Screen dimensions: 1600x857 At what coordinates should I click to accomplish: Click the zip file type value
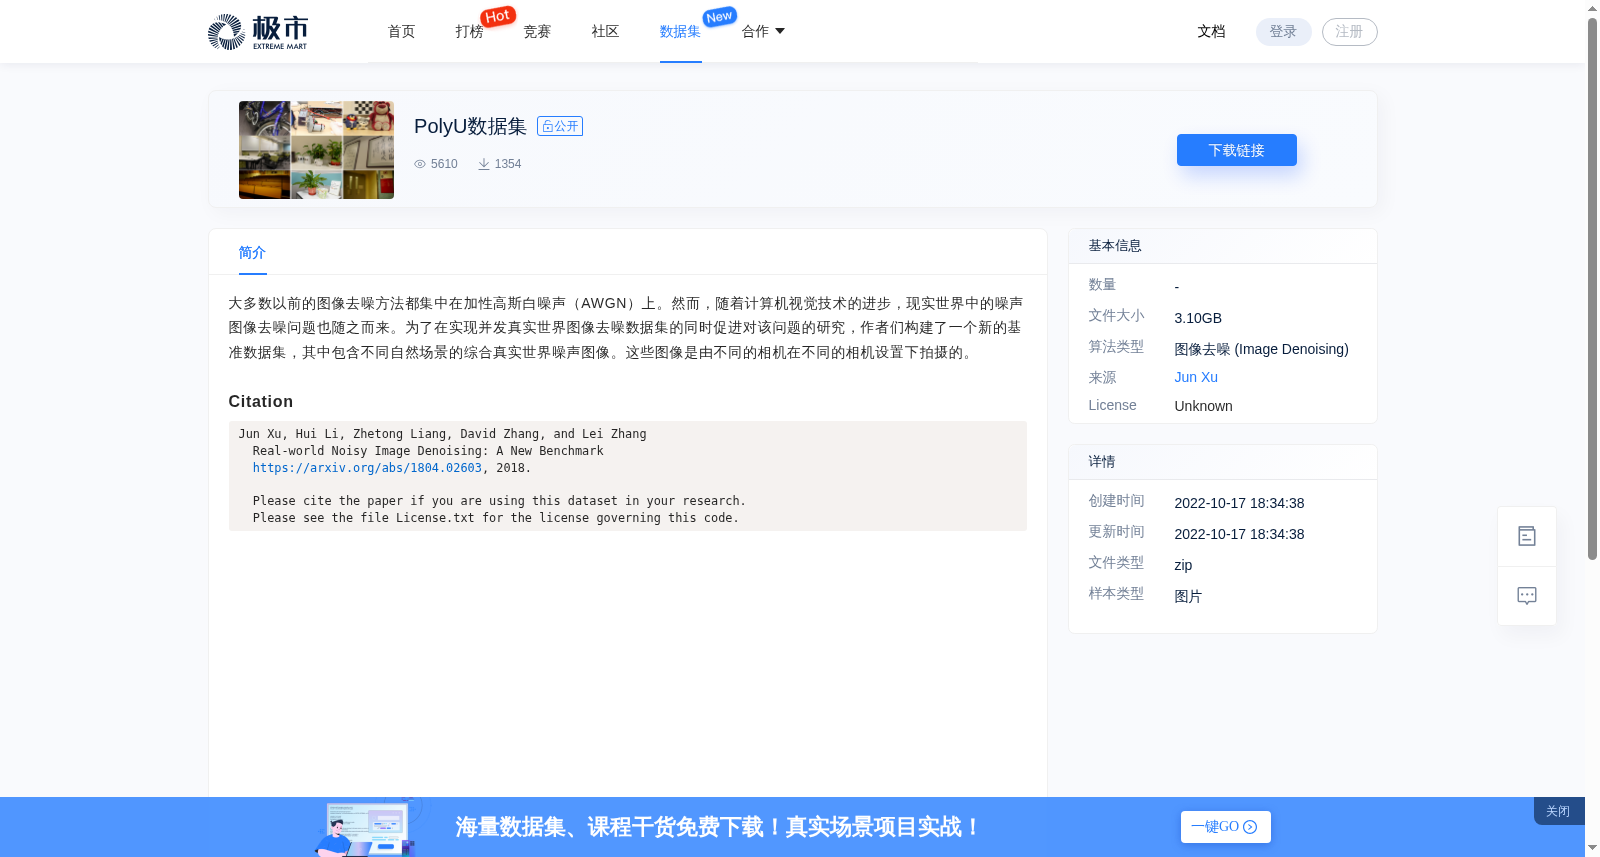(x=1183, y=565)
